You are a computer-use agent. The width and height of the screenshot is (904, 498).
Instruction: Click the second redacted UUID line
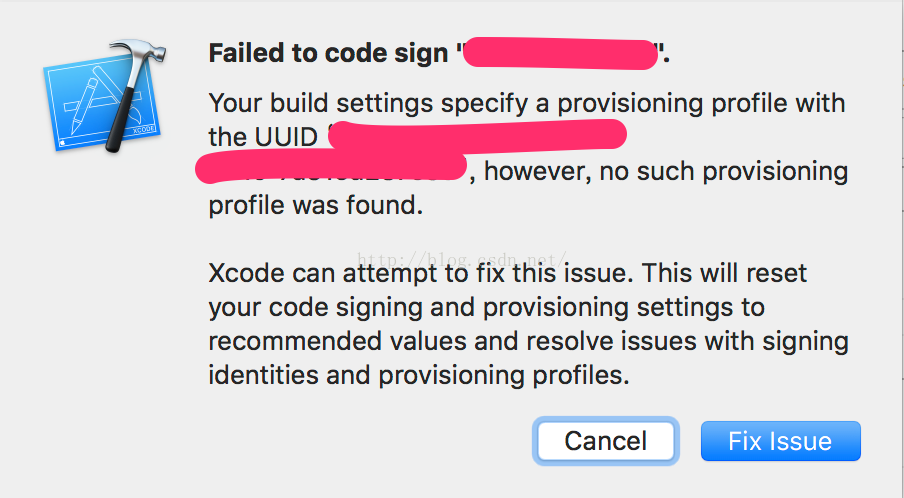pyautogui.click(x=331, y=168)
